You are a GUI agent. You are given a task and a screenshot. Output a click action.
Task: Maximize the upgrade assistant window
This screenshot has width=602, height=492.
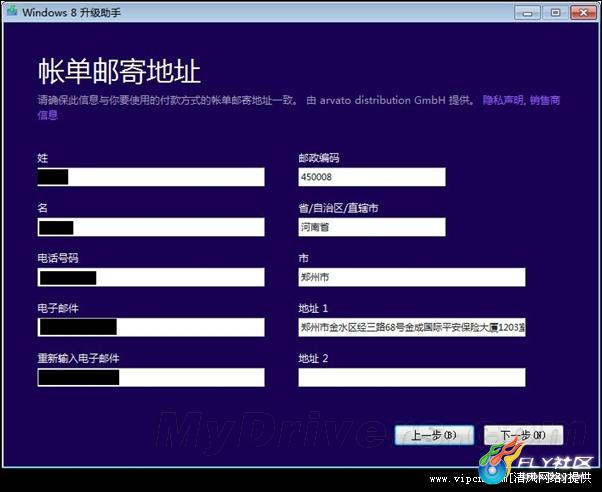pos(555,13)
